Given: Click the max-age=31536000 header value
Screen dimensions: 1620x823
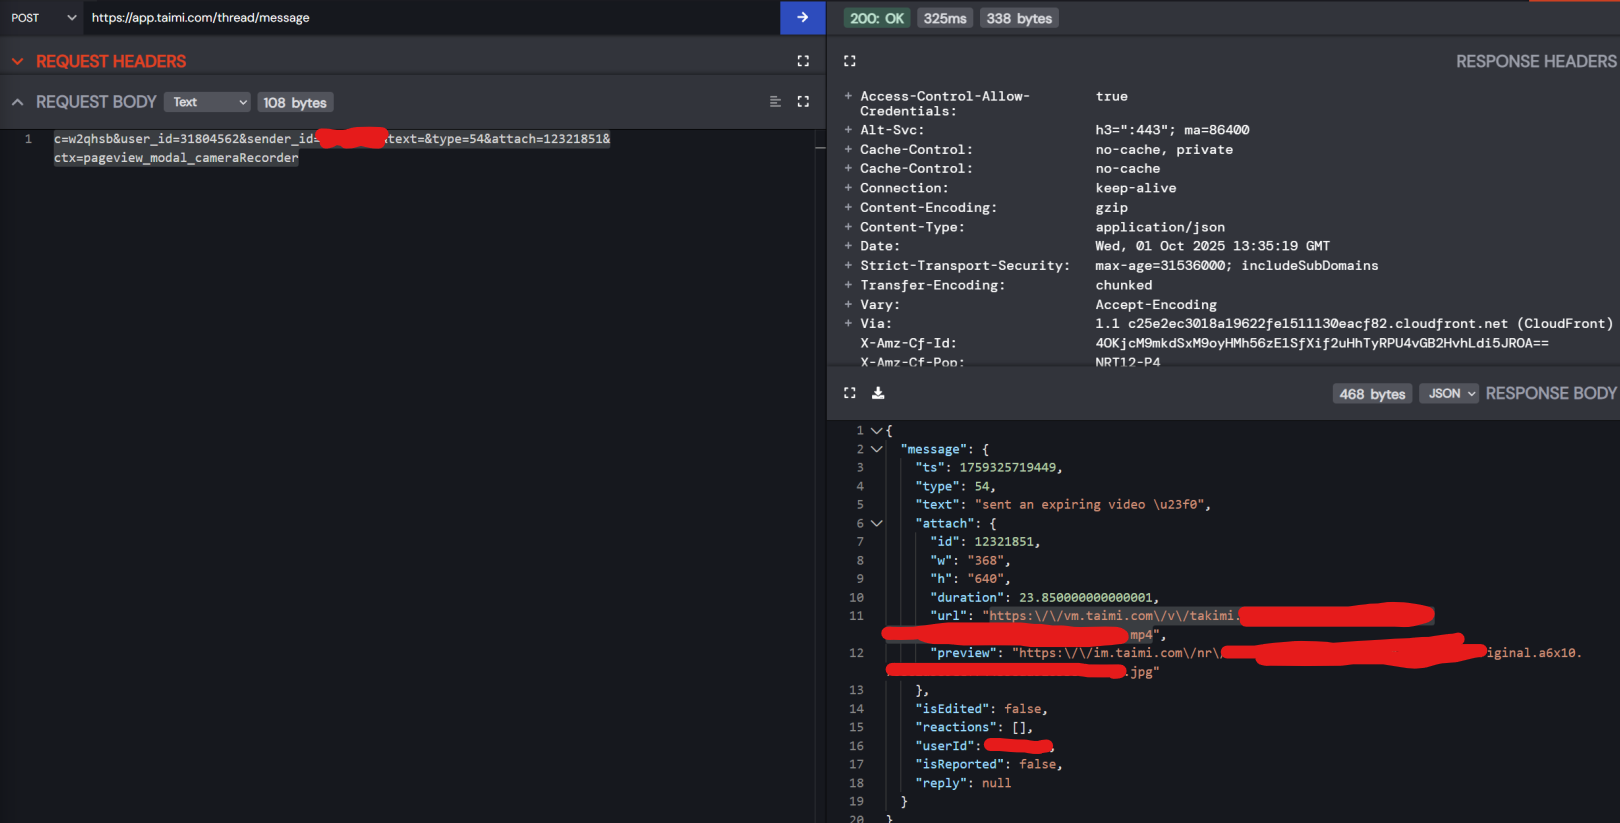Looking at the screenshot, I should (x=1237, y=266).
